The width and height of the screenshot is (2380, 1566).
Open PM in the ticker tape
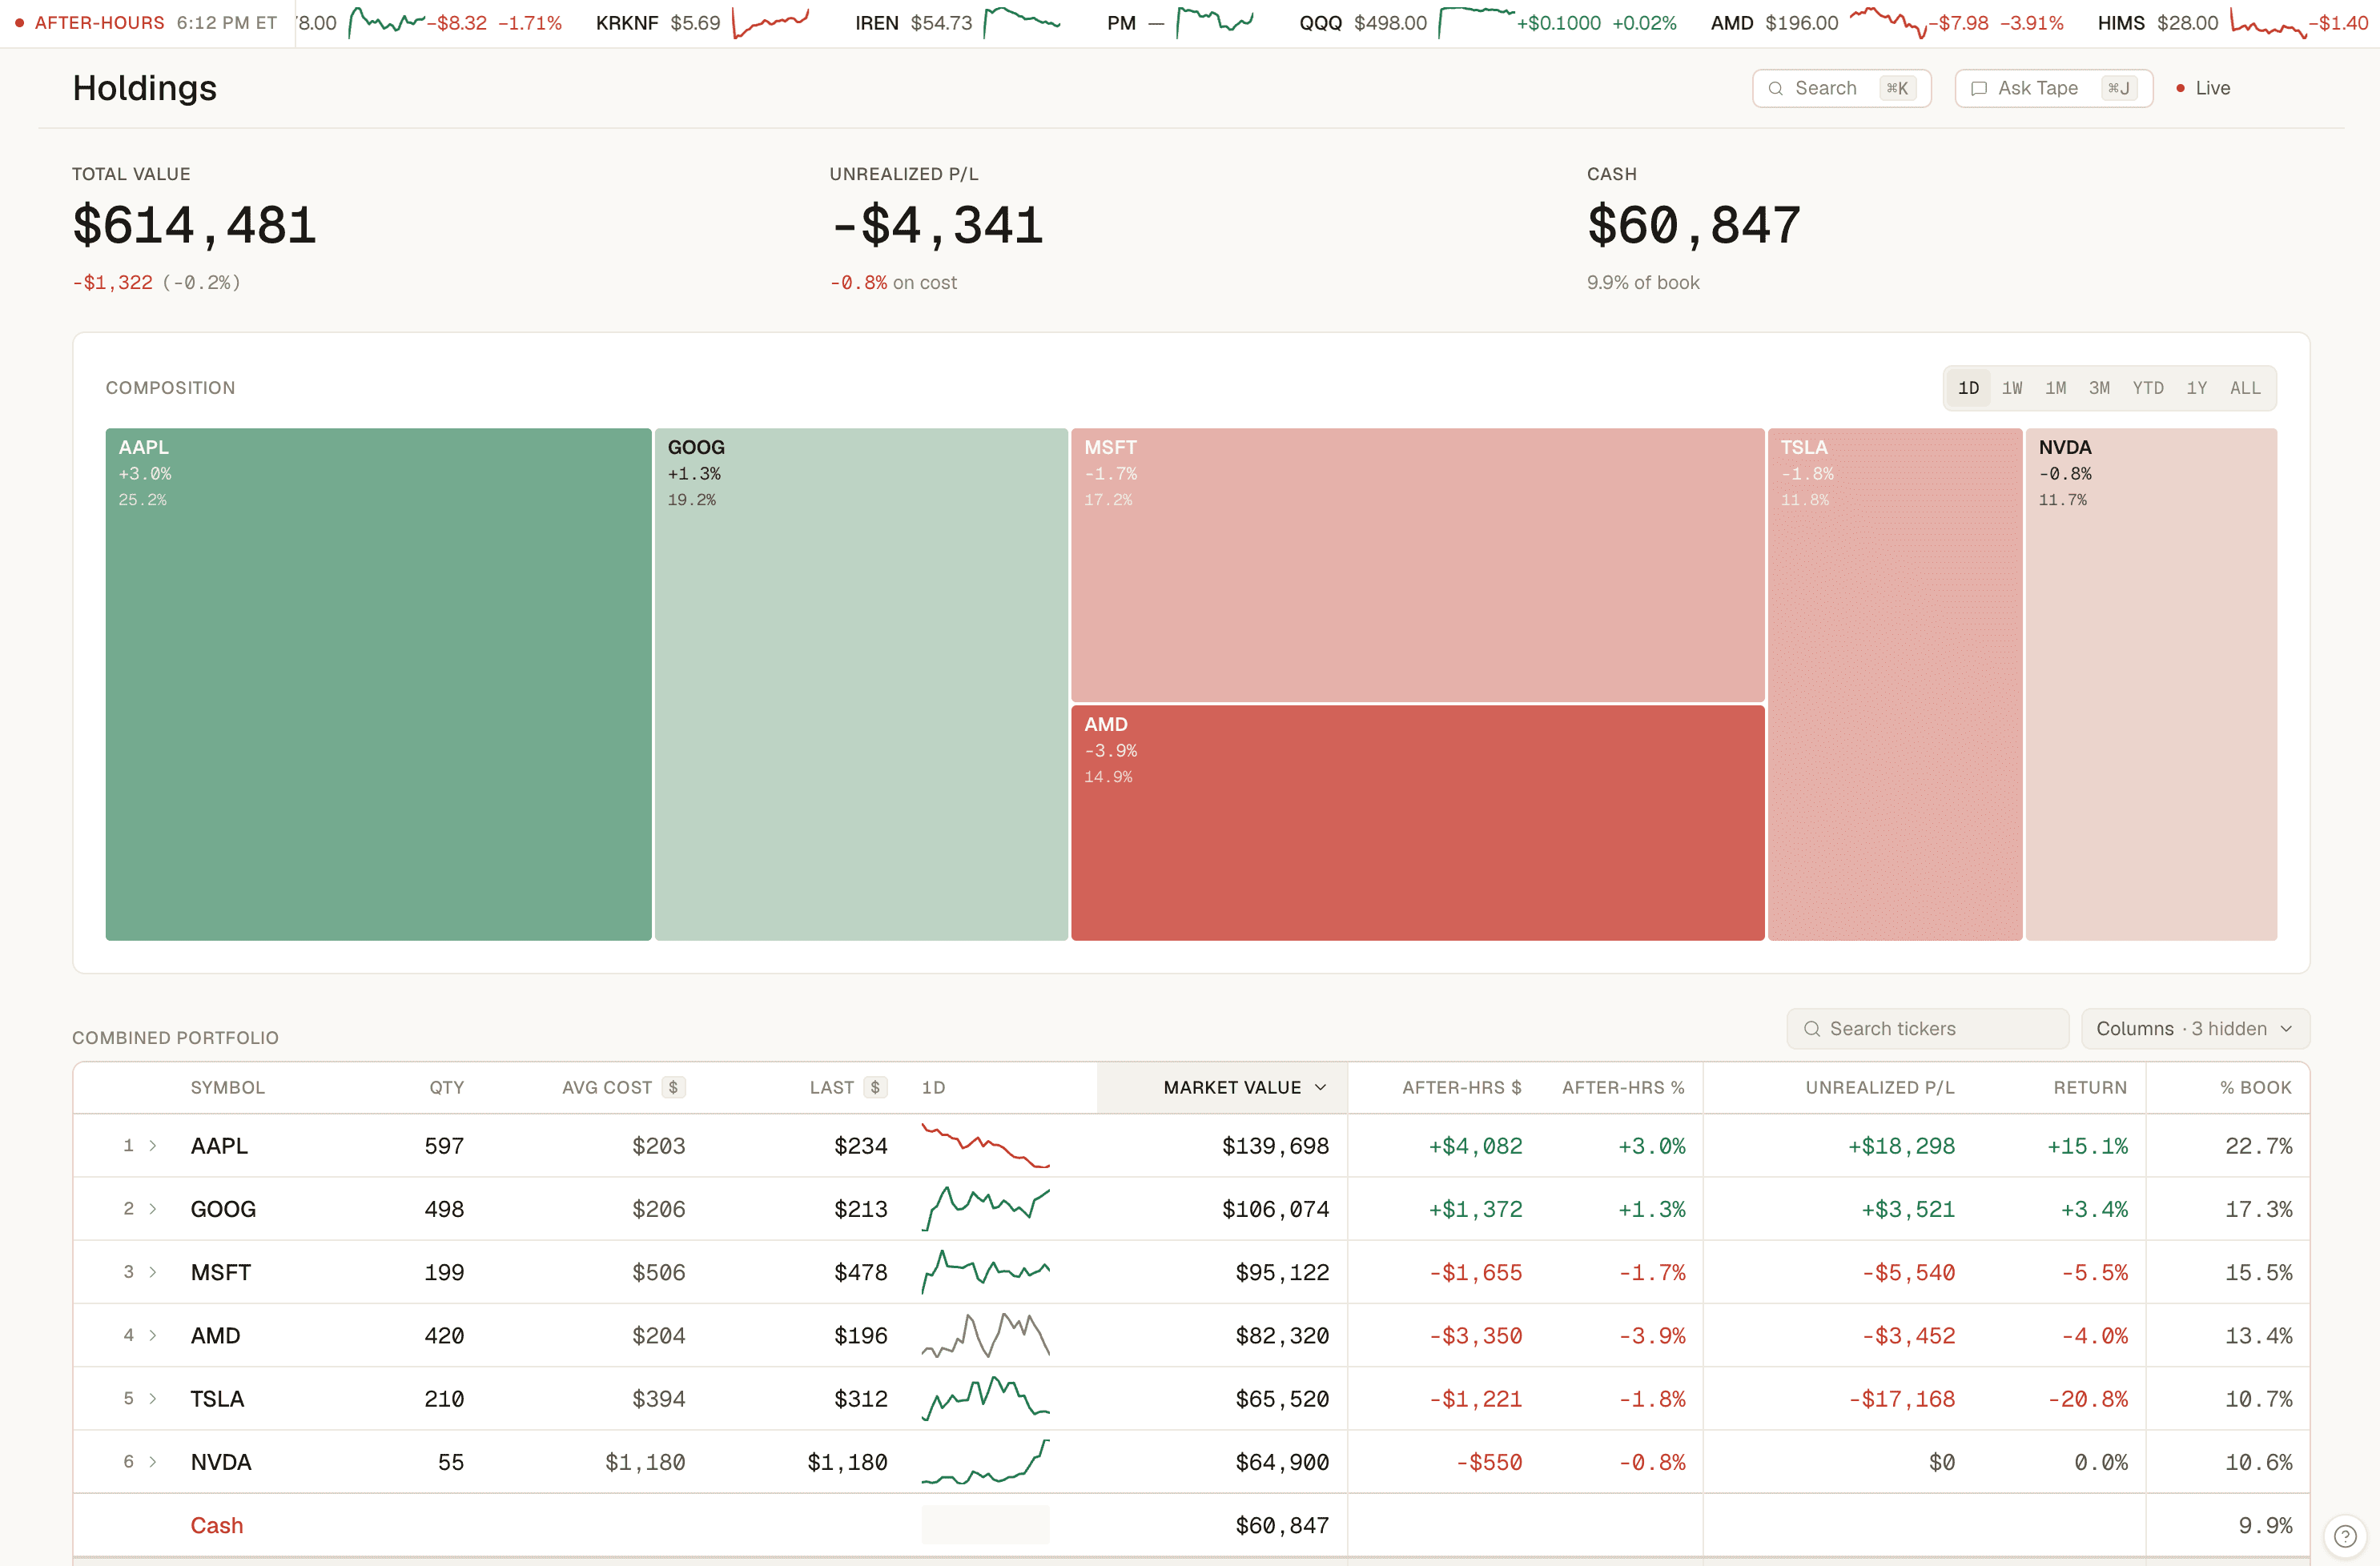click(1121, 23)
